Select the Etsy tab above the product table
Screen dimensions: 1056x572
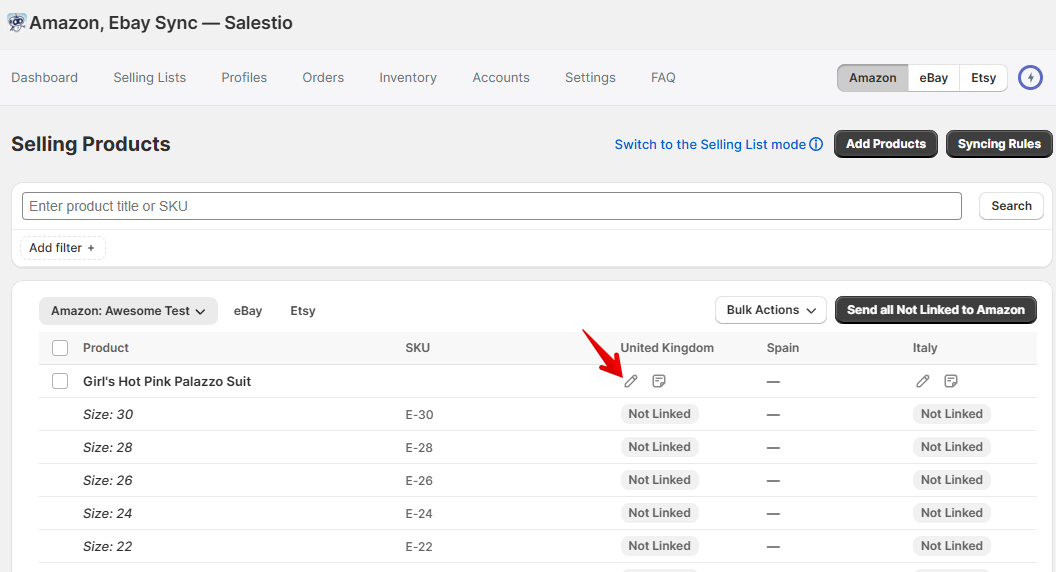tap(302, 311)
